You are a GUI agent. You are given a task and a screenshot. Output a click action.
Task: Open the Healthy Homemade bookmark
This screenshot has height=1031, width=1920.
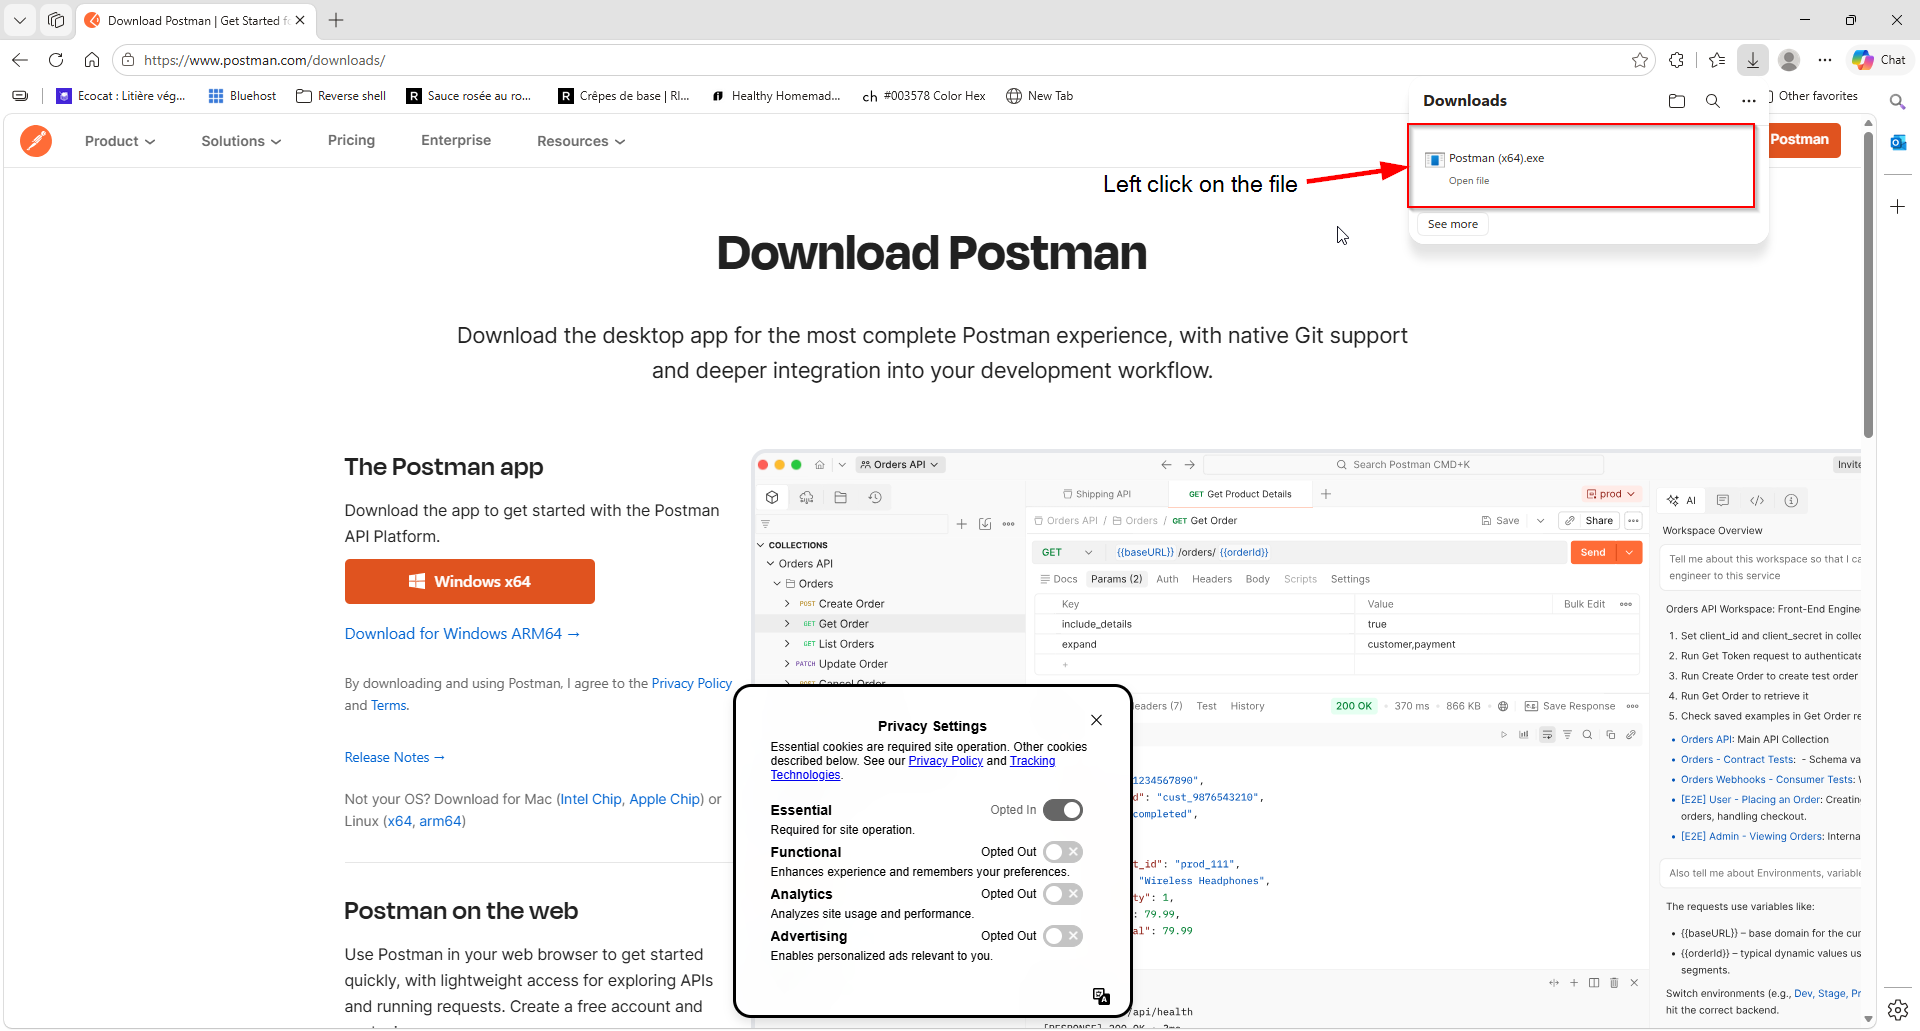(776, 96)
